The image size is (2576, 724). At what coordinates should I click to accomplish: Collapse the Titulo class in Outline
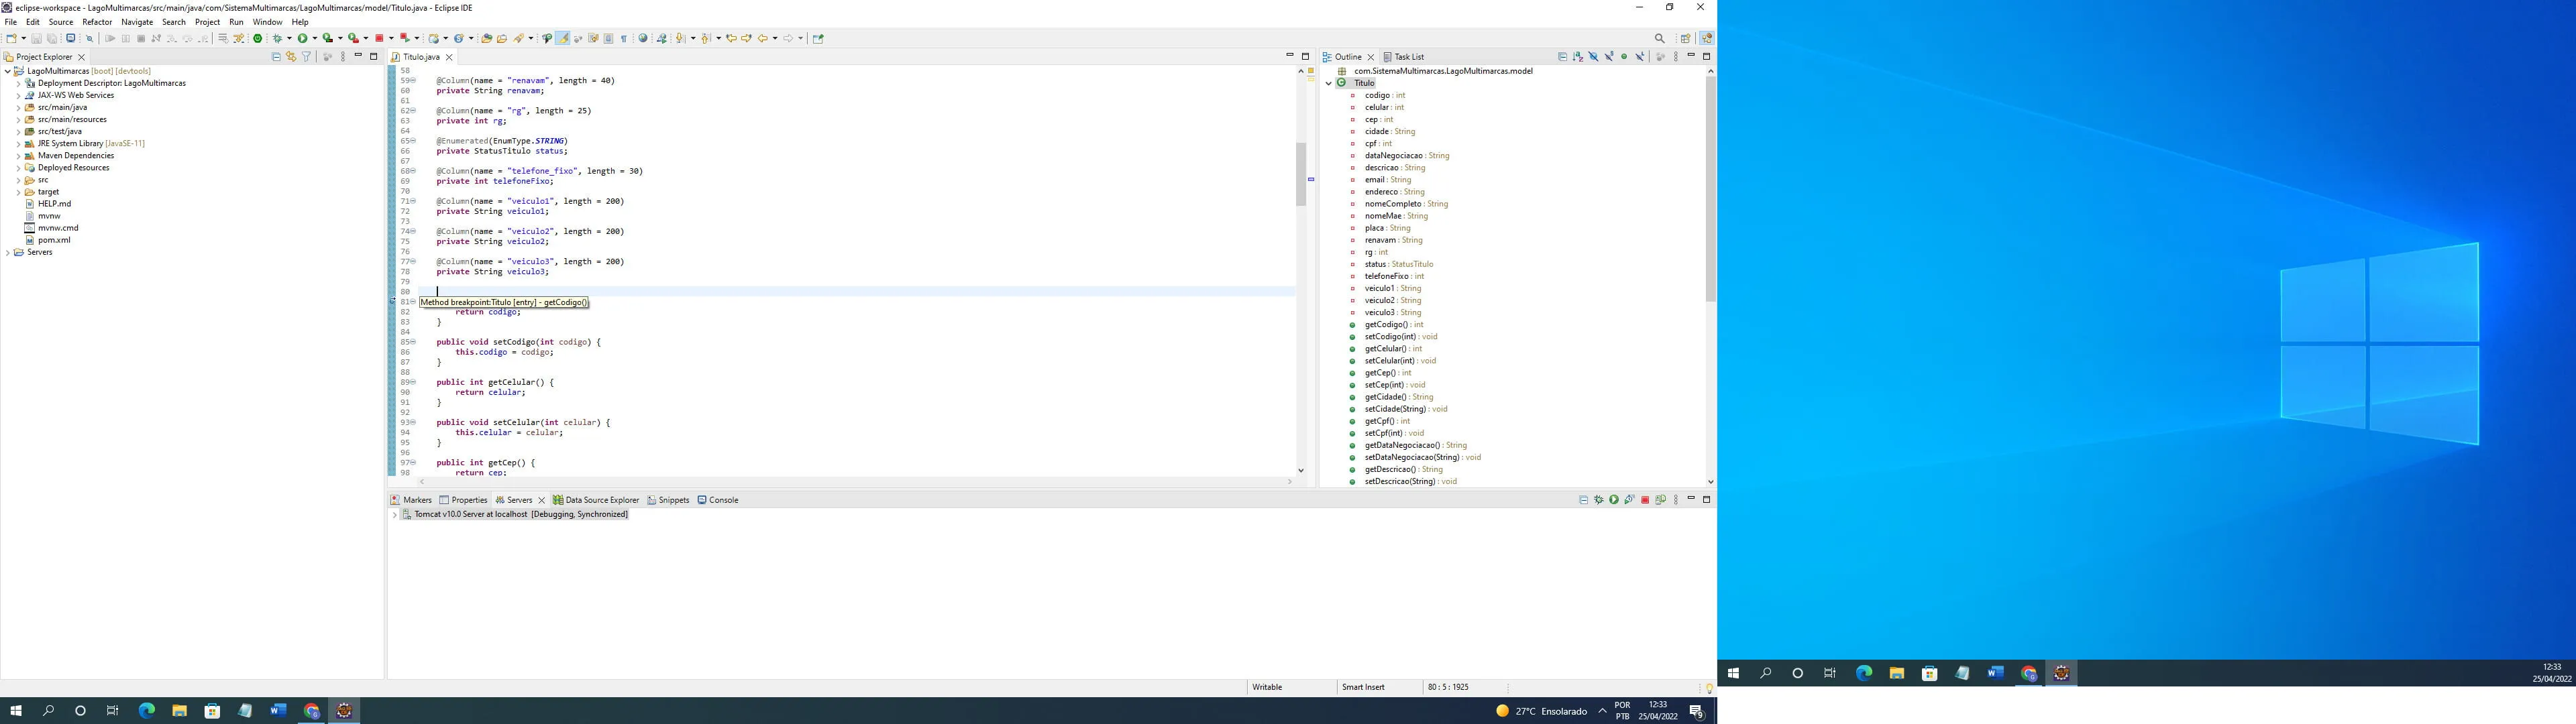1329,83
